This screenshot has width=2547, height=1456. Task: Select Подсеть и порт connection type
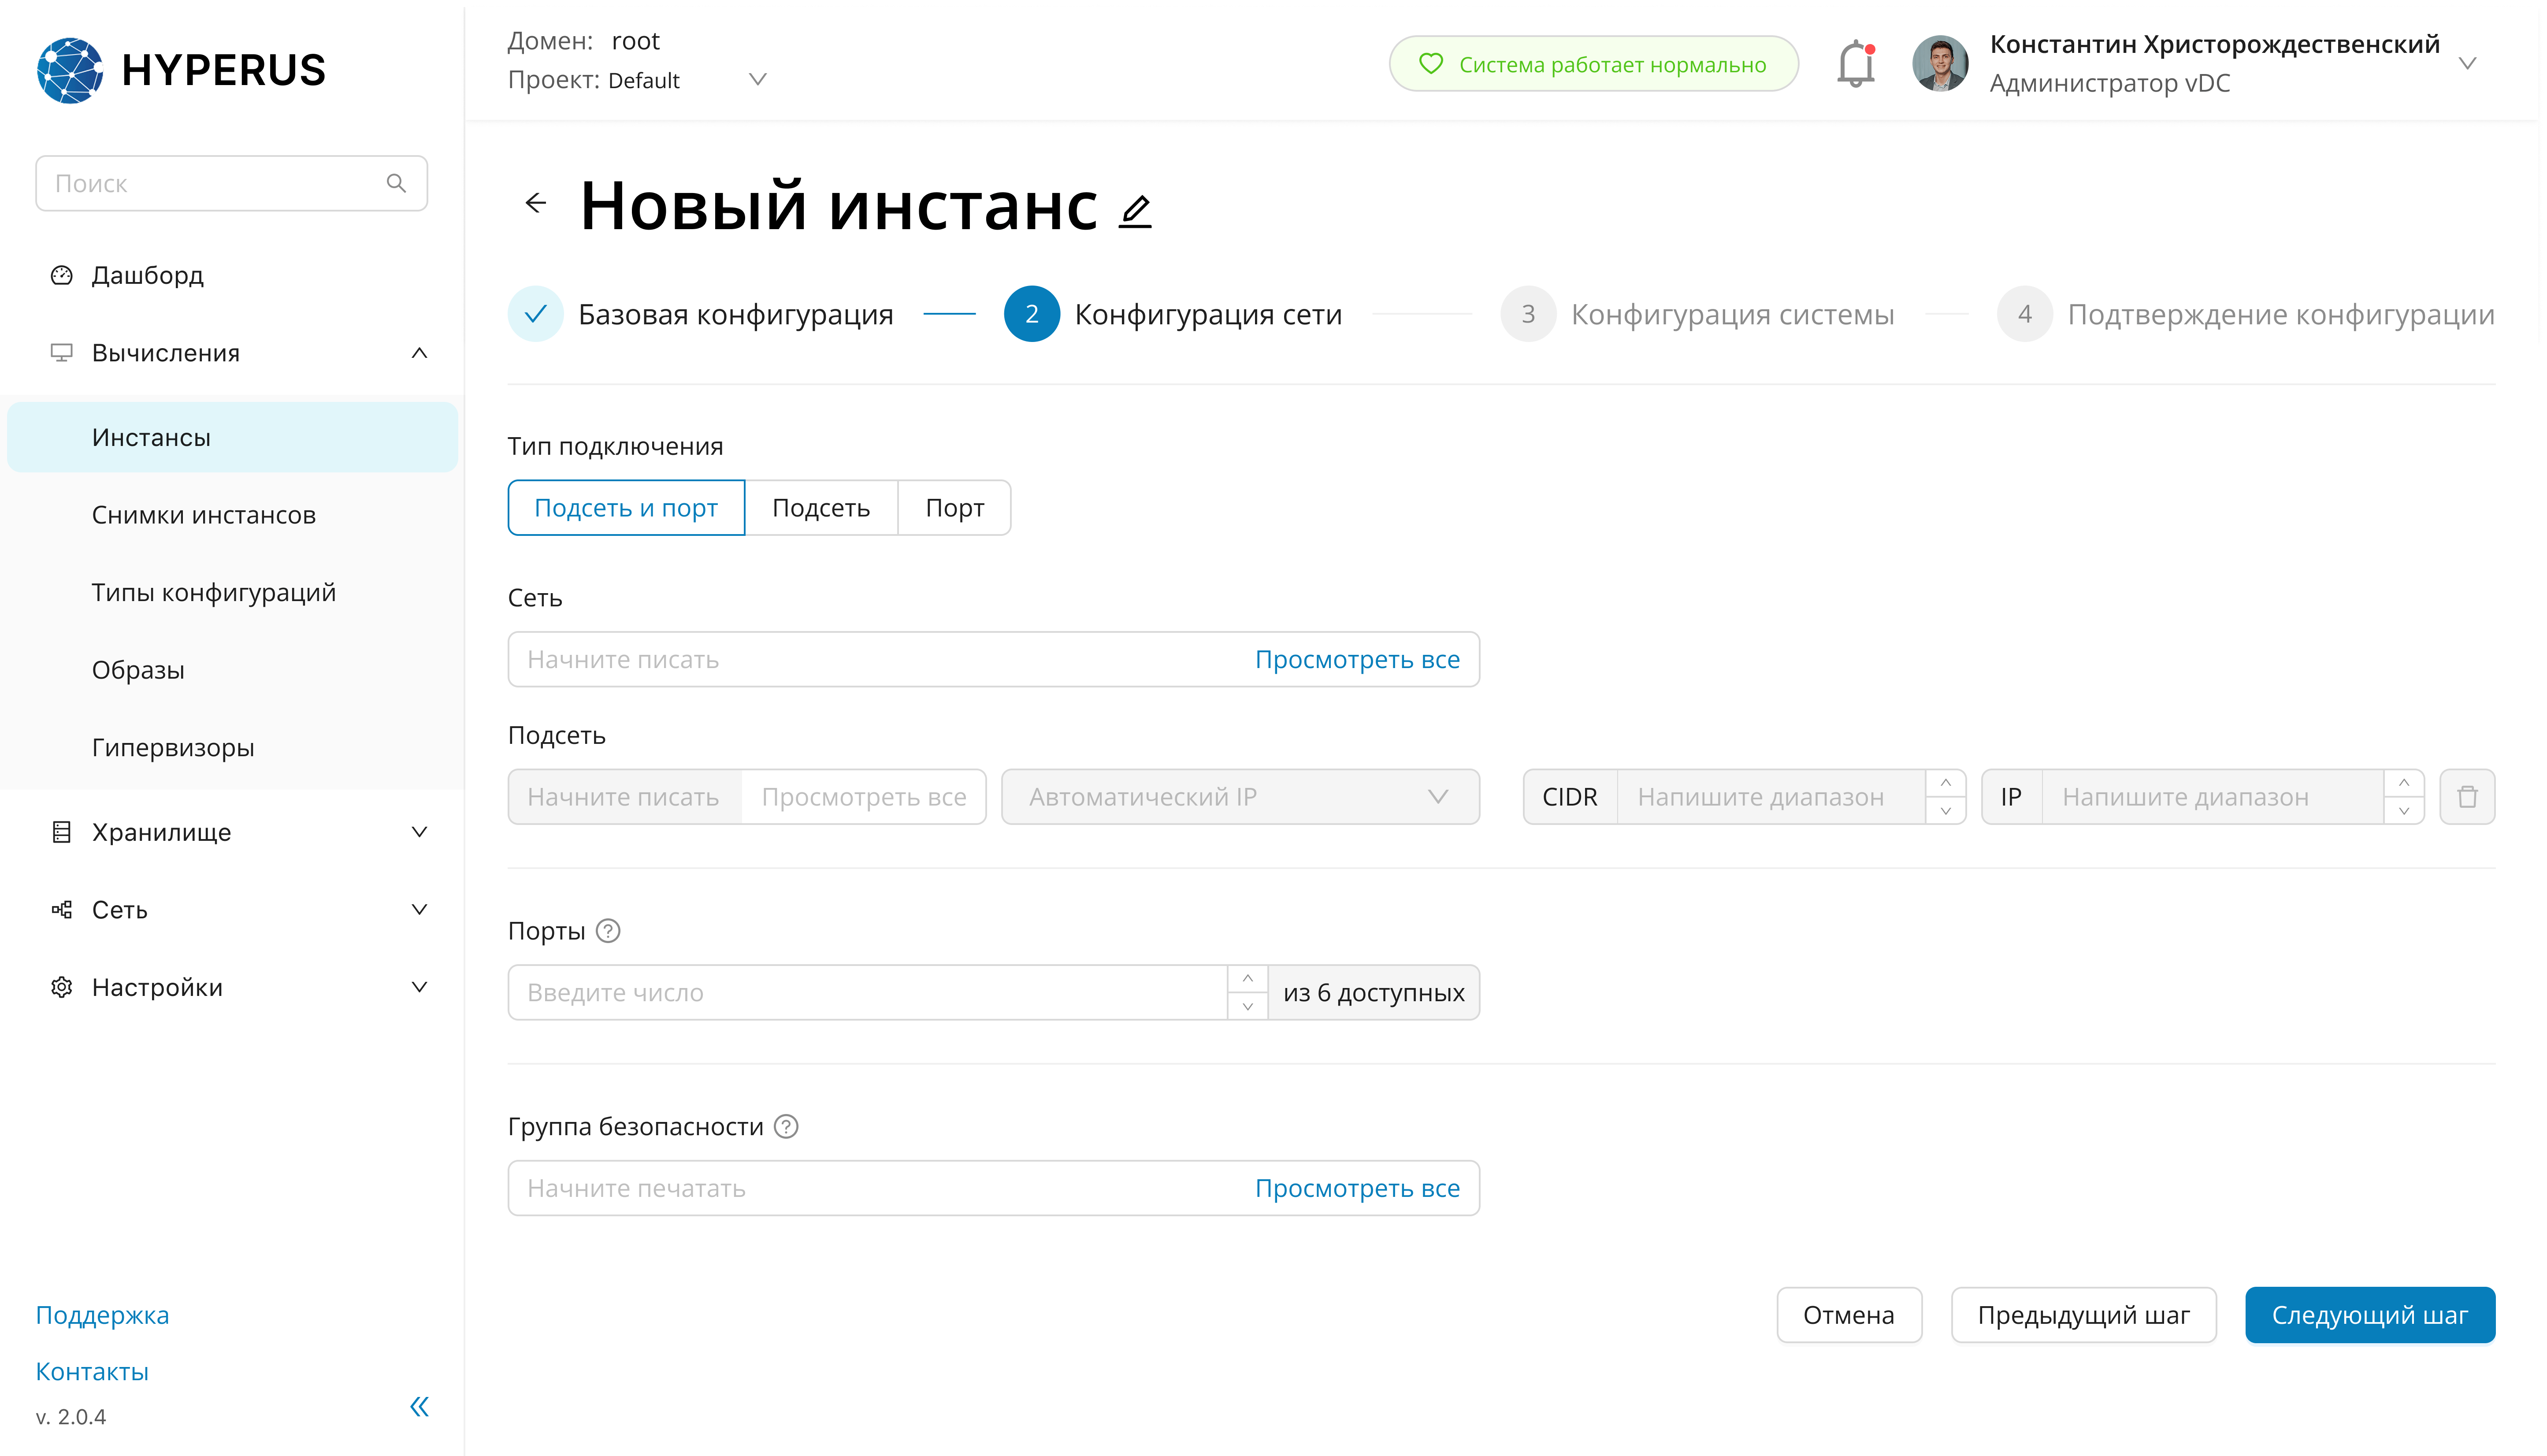pyautogui.click(x=626, y=508)
